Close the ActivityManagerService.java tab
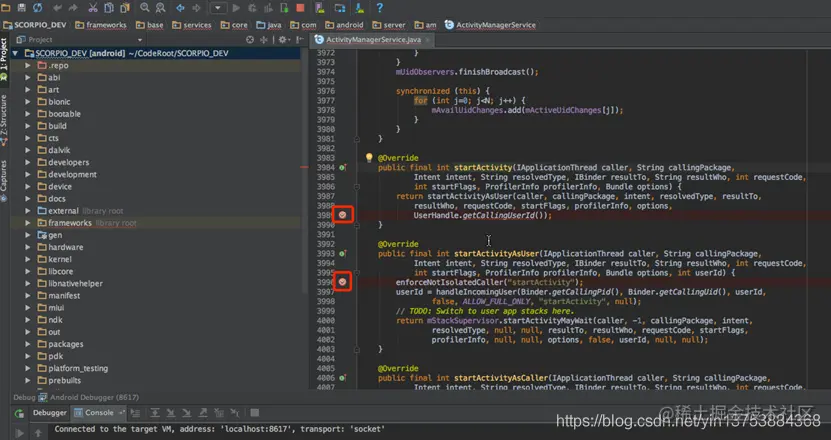This screenshot has height=440, width=831. [427, 40]
